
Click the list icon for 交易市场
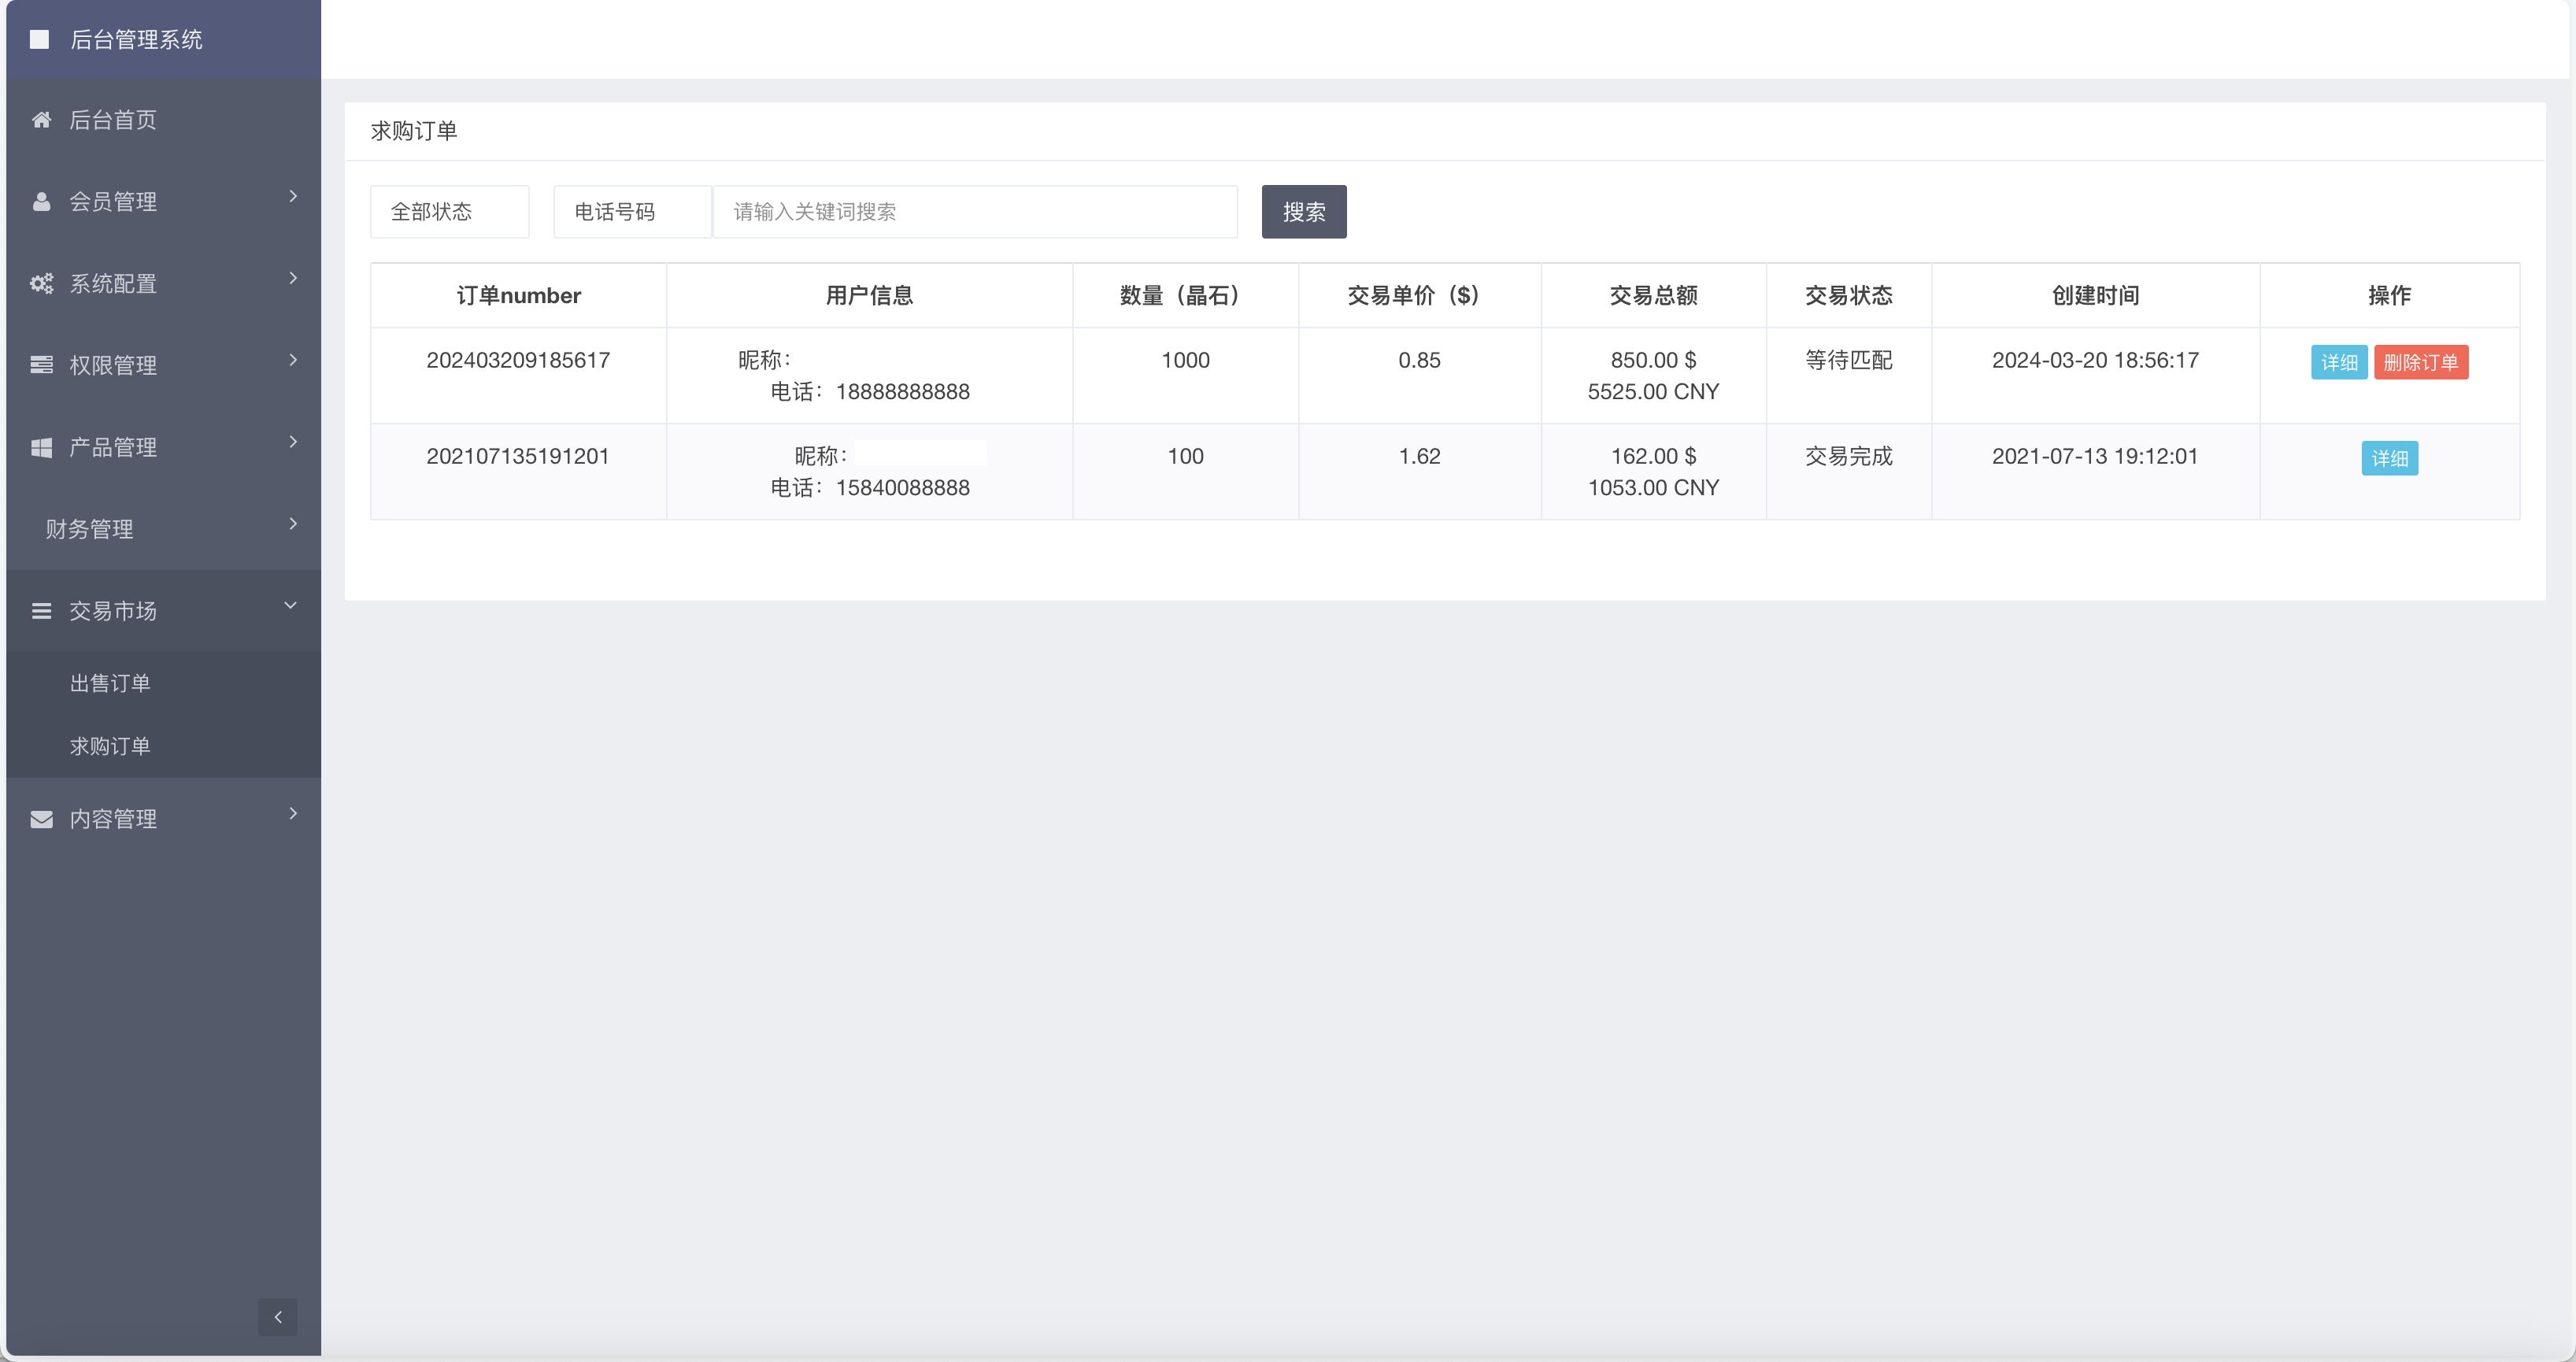tap(41, 611)
